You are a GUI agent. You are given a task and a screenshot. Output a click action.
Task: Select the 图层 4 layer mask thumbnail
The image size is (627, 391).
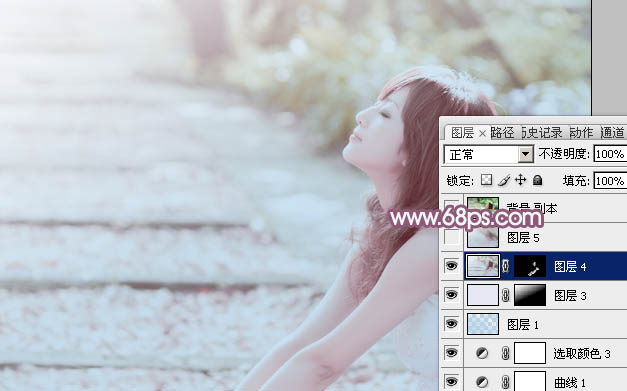tap(530, 266)
